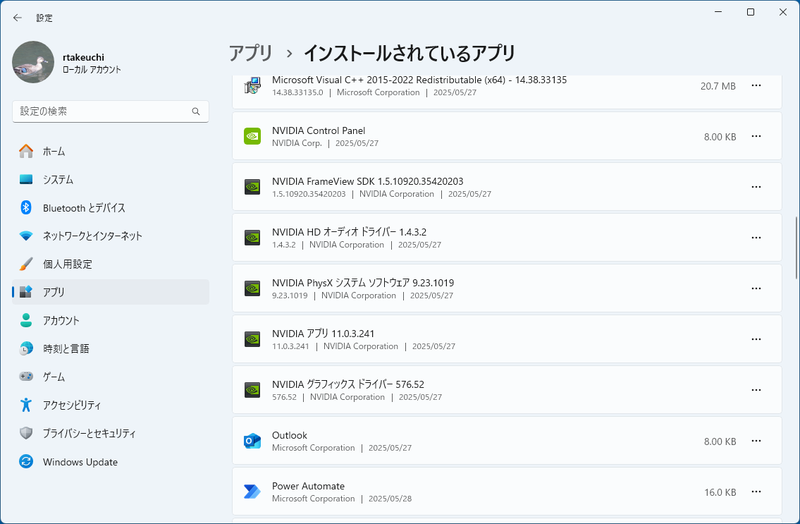Image resolution: width=800 pixels, height=524 pixels.
Task: Click ローカル アカウント under rtakeuchi
Action: click(91, 69)
